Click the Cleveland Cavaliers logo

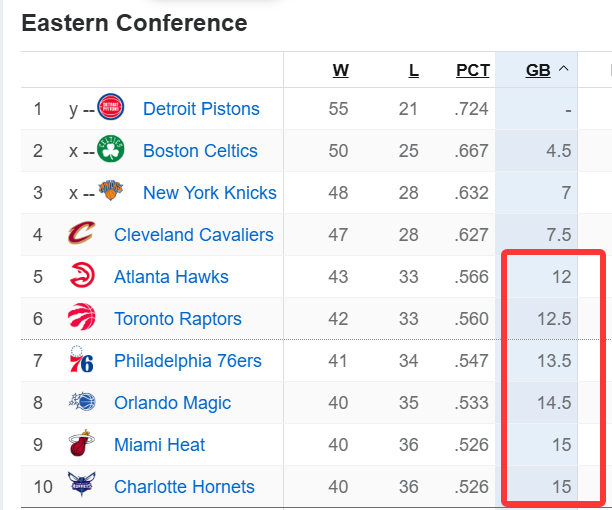tap(82, 234)
